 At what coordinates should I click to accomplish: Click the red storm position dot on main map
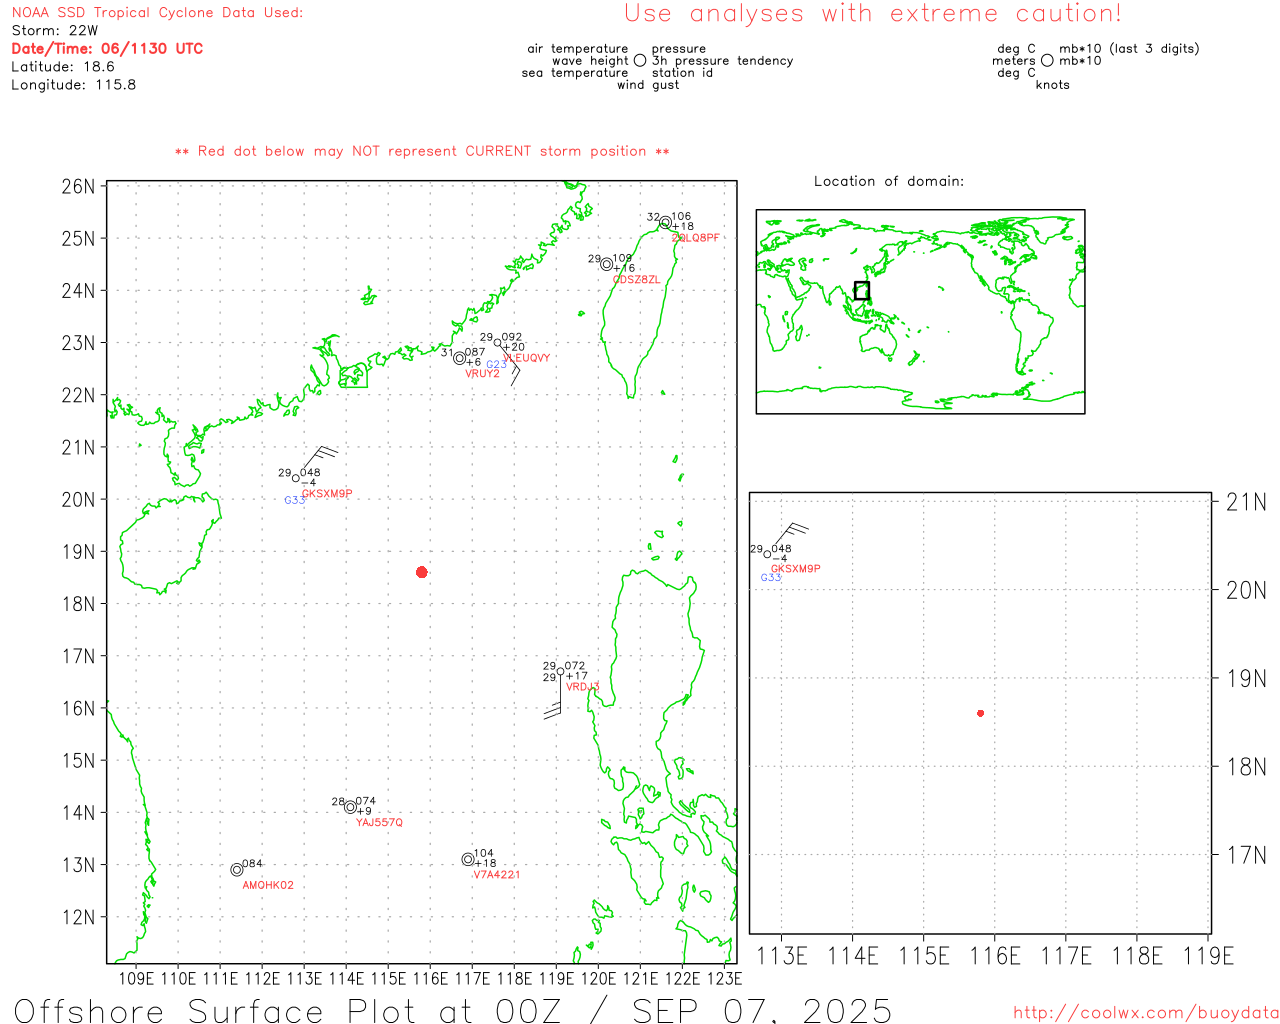pos(422,572)
